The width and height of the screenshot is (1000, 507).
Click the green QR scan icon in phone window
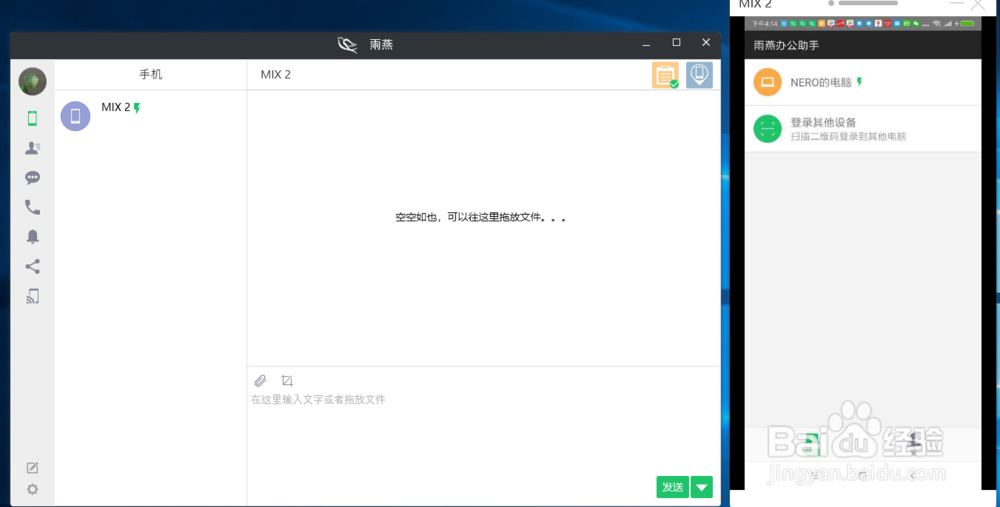coord(767,129)
